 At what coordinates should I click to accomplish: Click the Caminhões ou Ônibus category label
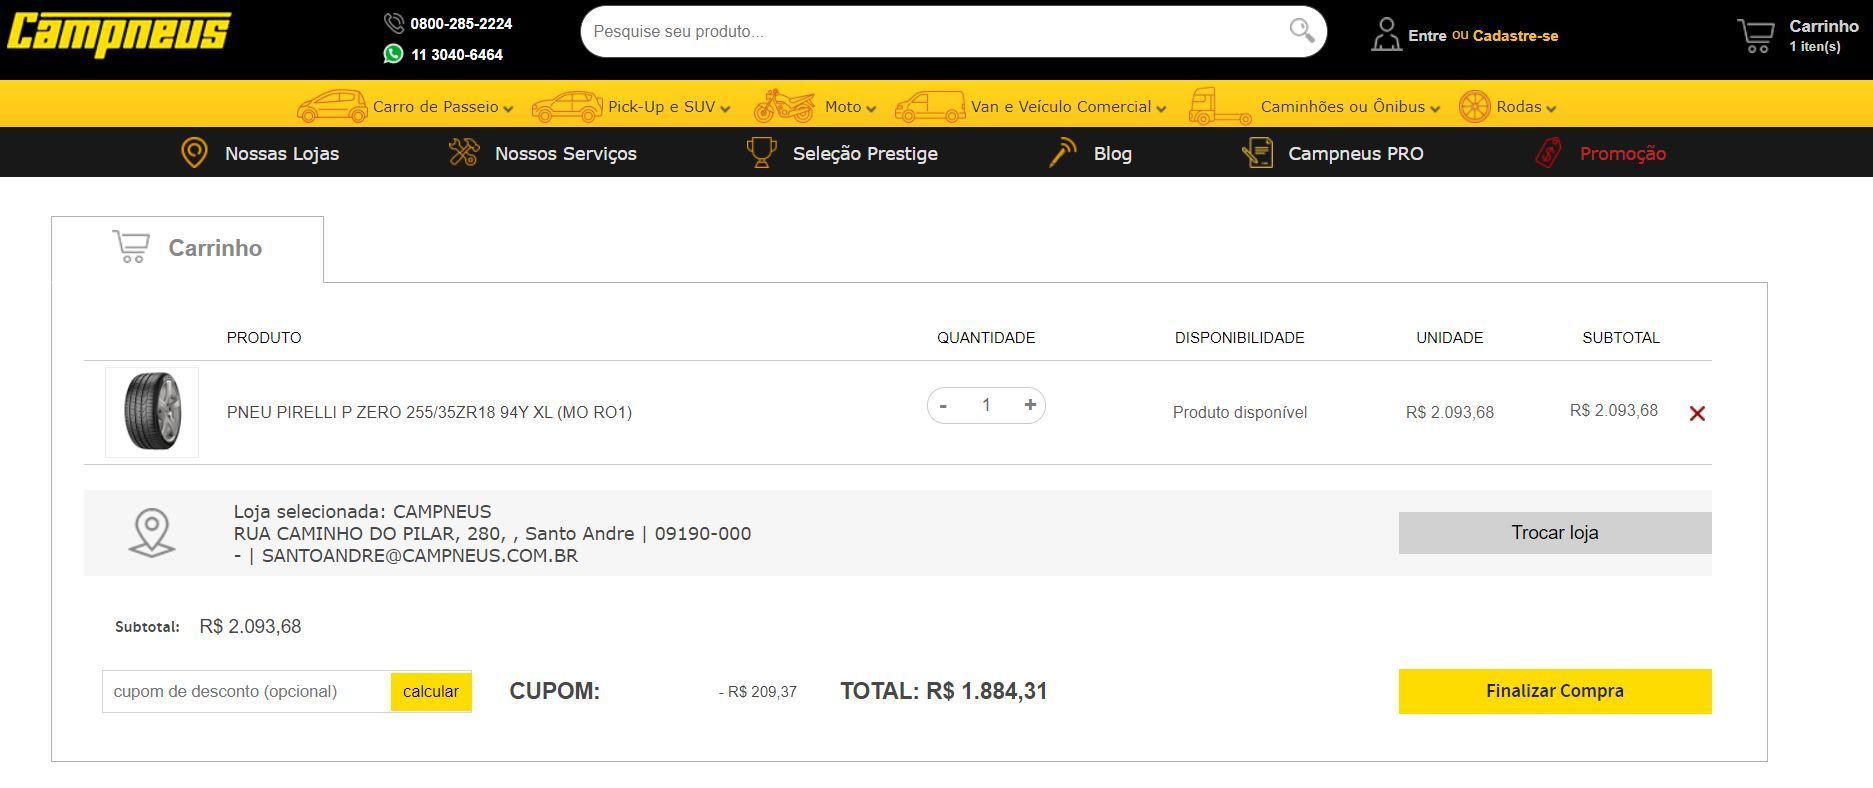point(1343,107)
